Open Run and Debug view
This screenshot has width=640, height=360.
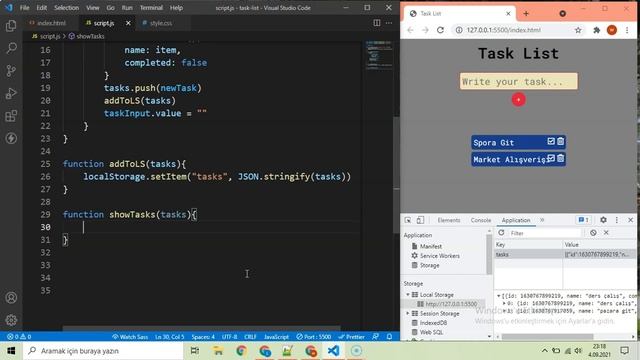coord(11,93)
